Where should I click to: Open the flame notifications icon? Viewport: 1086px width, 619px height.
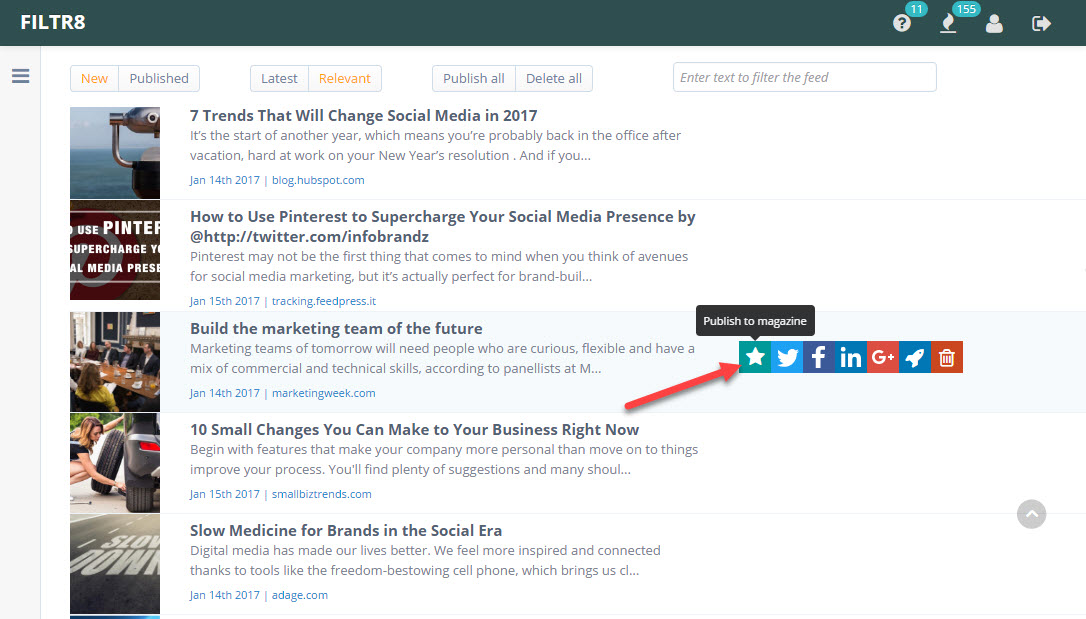point(948,24)
